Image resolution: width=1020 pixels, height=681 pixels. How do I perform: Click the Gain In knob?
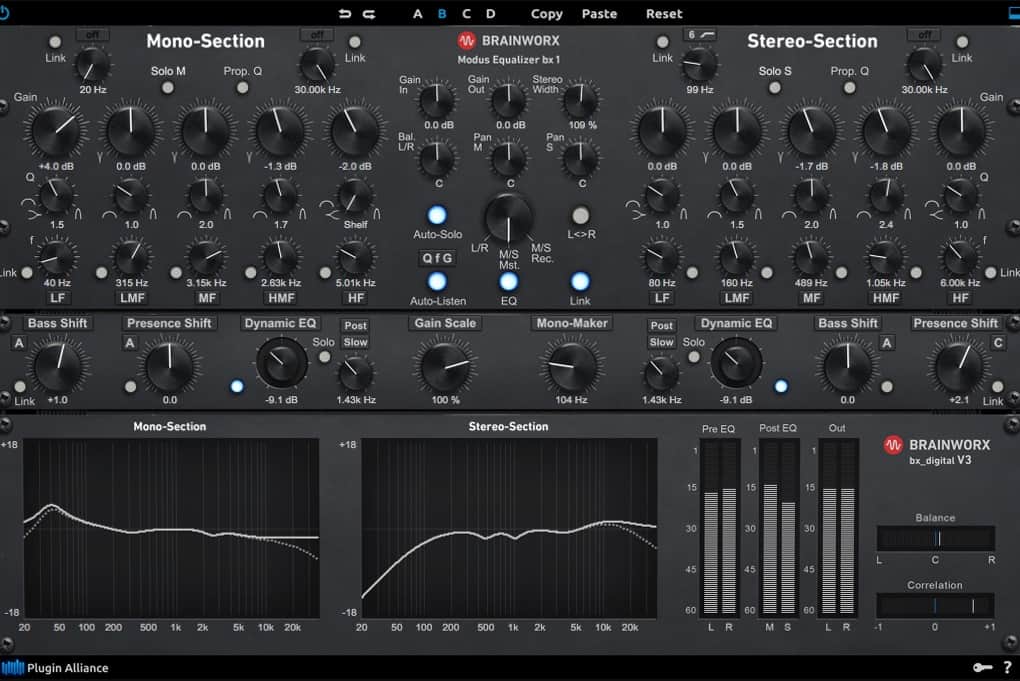coord(437,100)
